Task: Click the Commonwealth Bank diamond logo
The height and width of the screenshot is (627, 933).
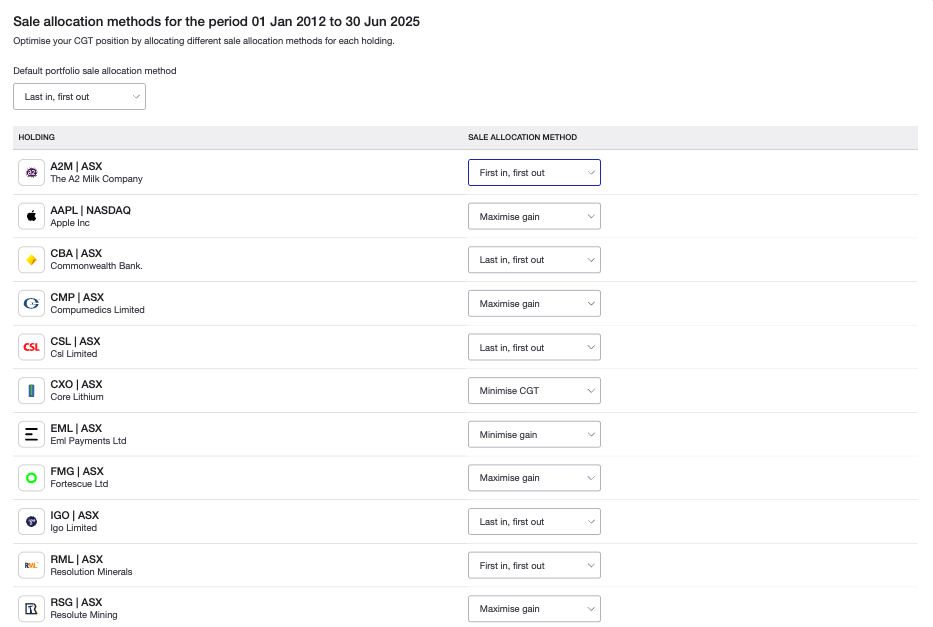Action: point(32,260)
